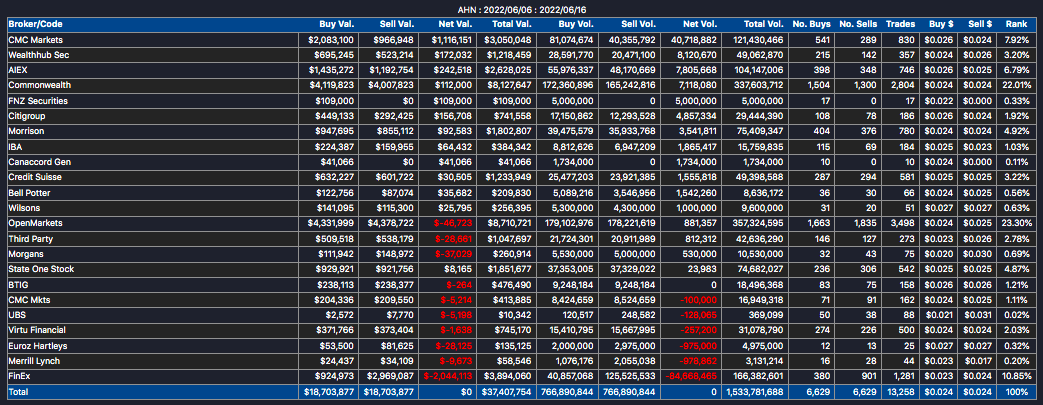This screenshot has height=405, width=1043.
Task: Select the Morgans broker name
Action: click(25, 253)
